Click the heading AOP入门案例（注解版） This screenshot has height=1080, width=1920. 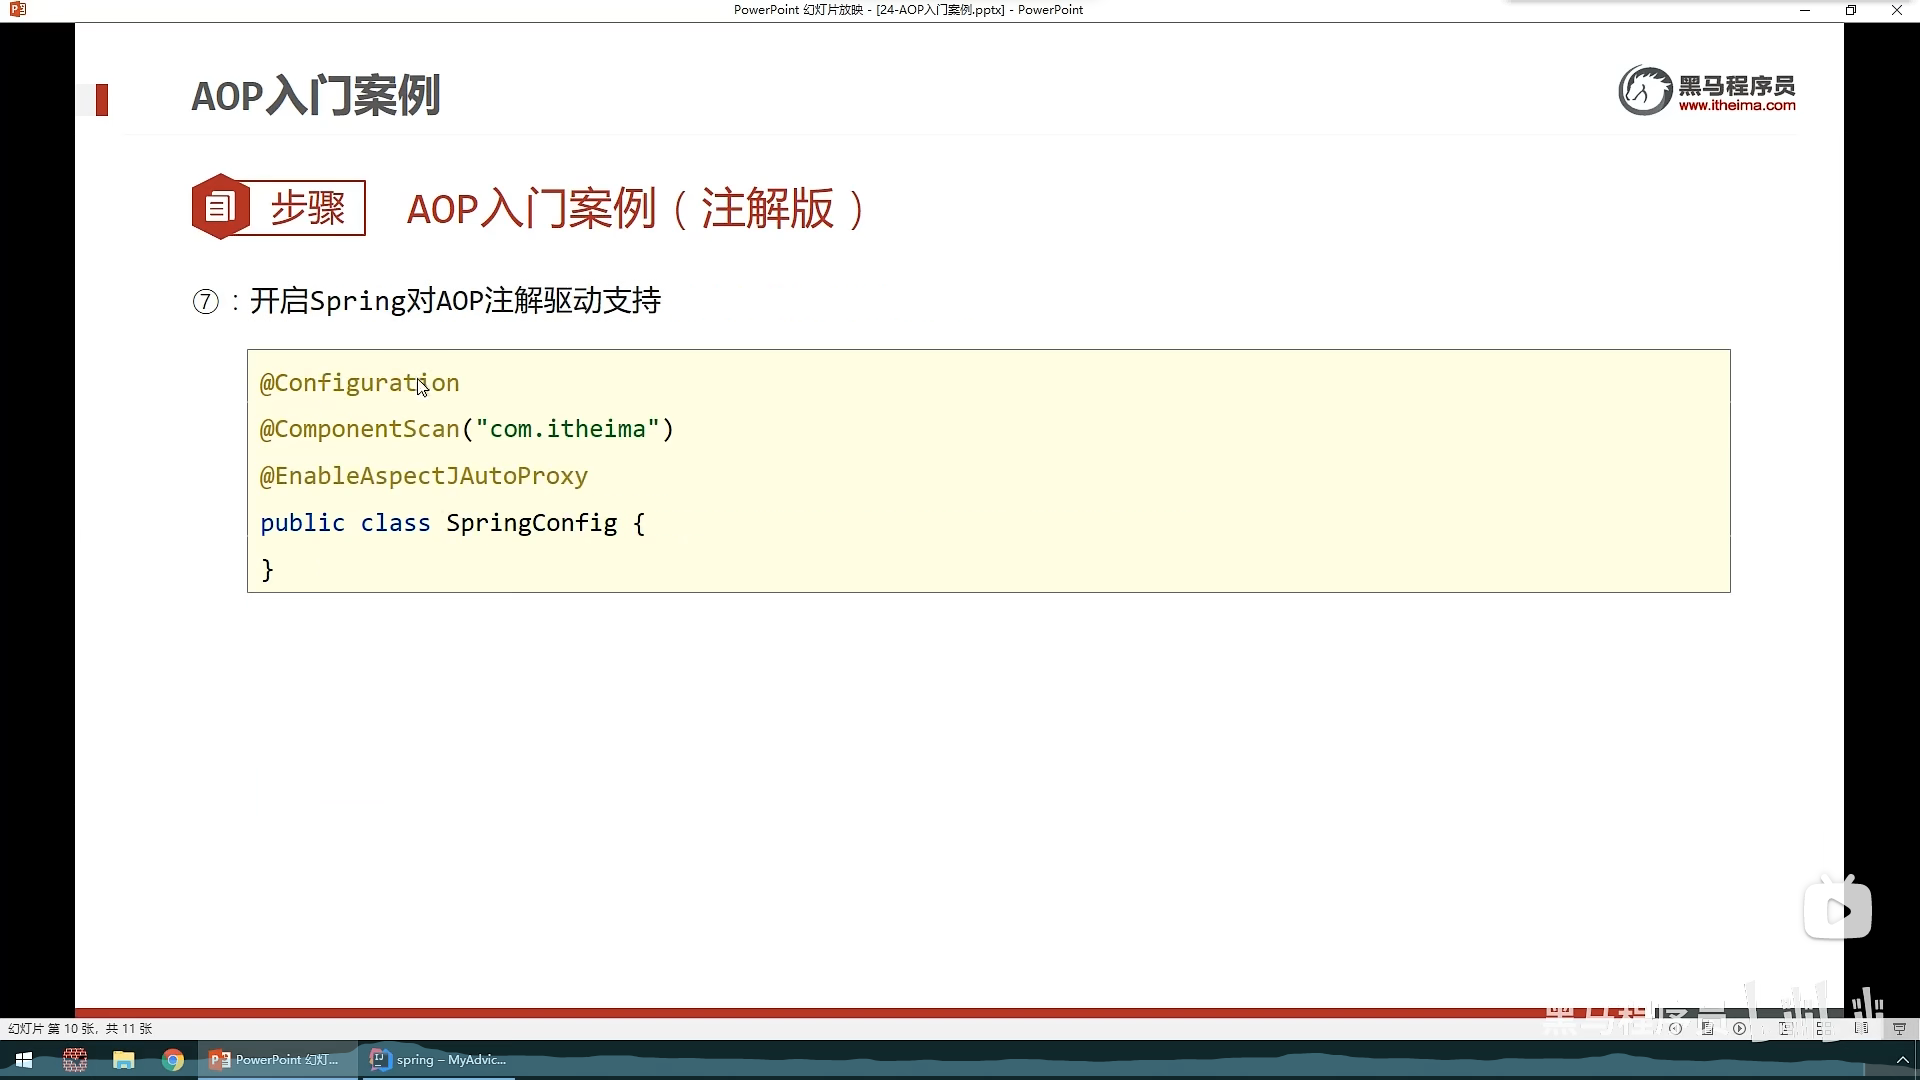637,209
